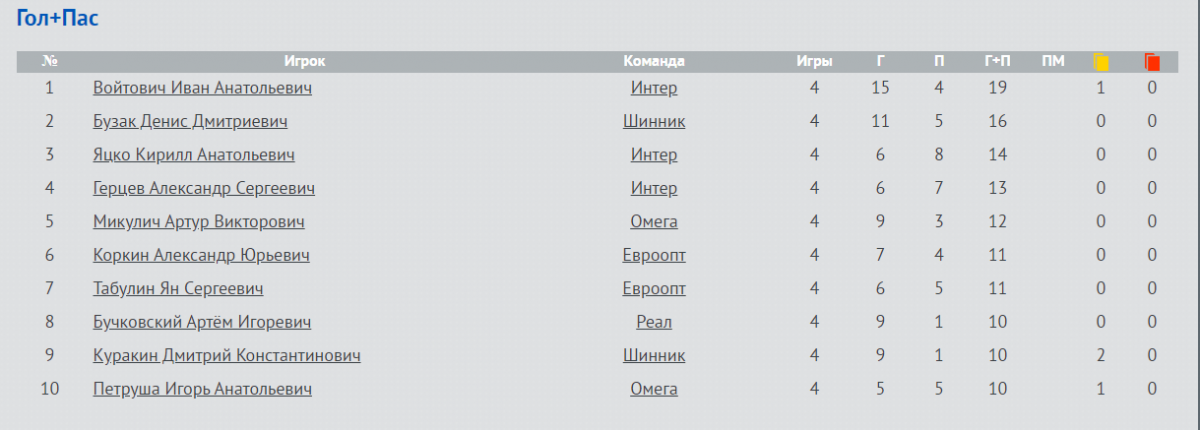The height and width of the screenshot is (430, 1200).
Task: Click the Игрок column header
Action: coord(304,61)
